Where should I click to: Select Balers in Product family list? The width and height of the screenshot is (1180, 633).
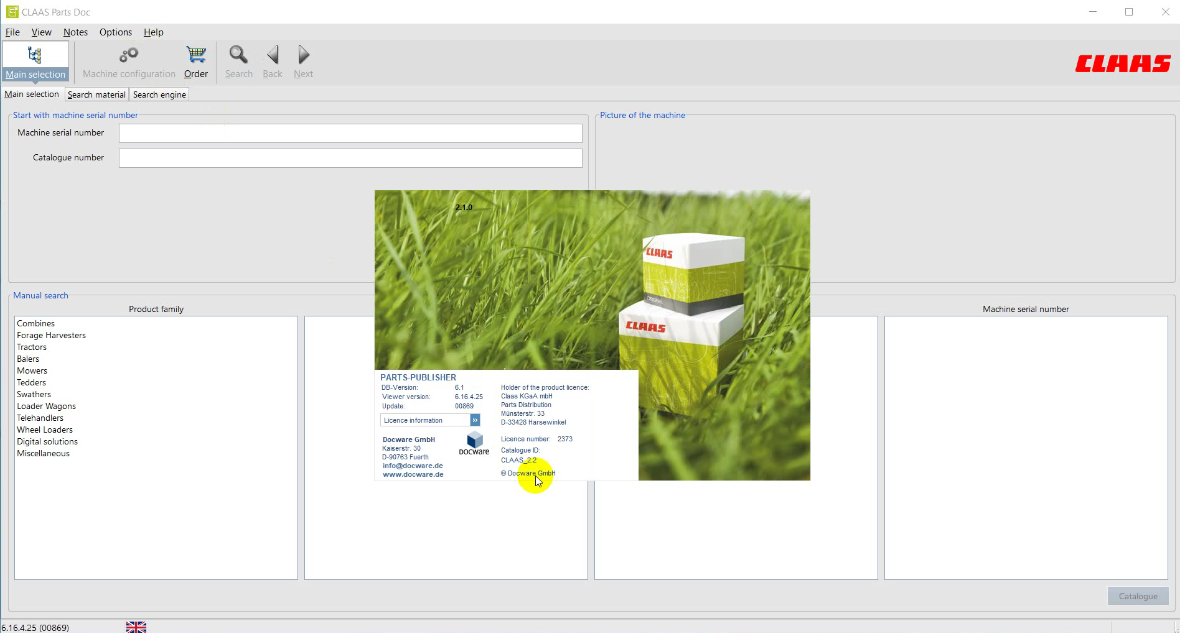coord(28,359)
